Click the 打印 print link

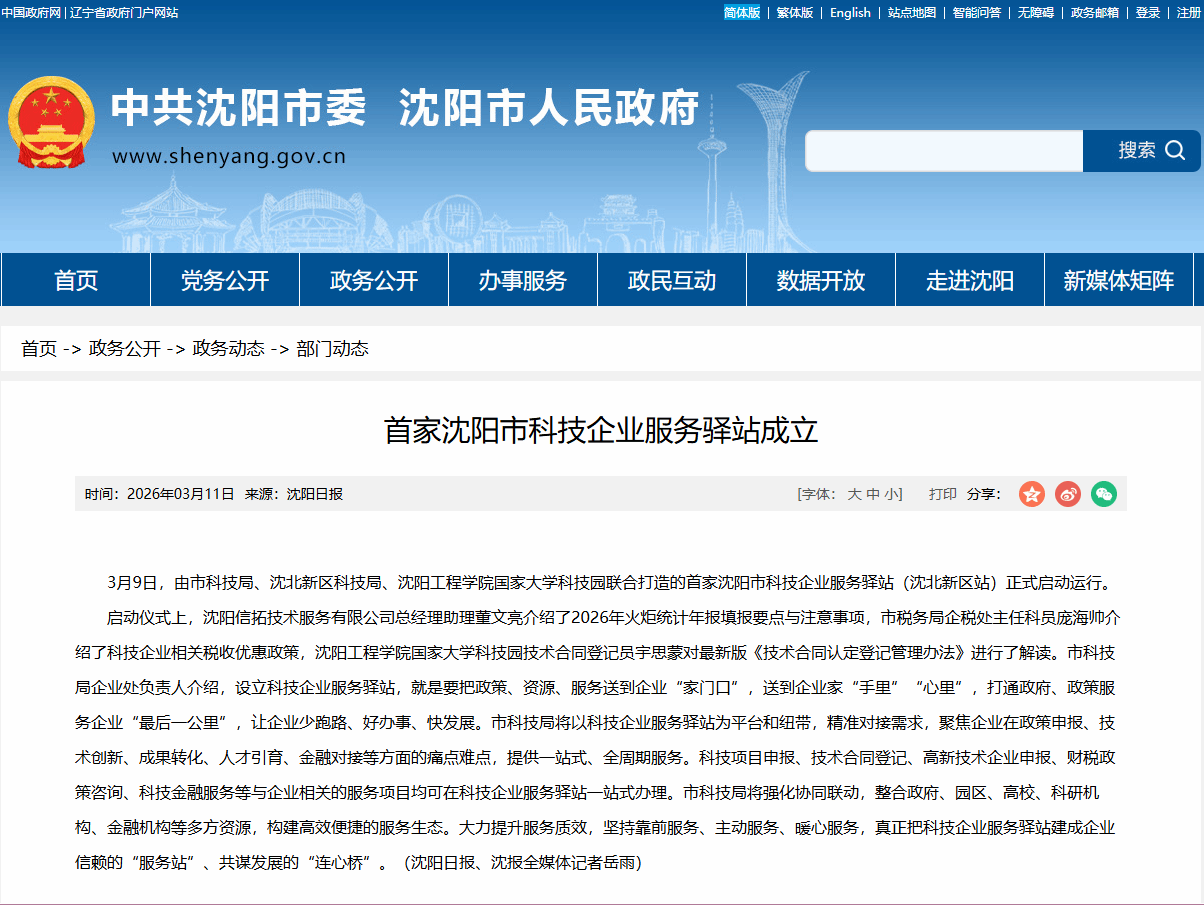(x=942, y=494)
